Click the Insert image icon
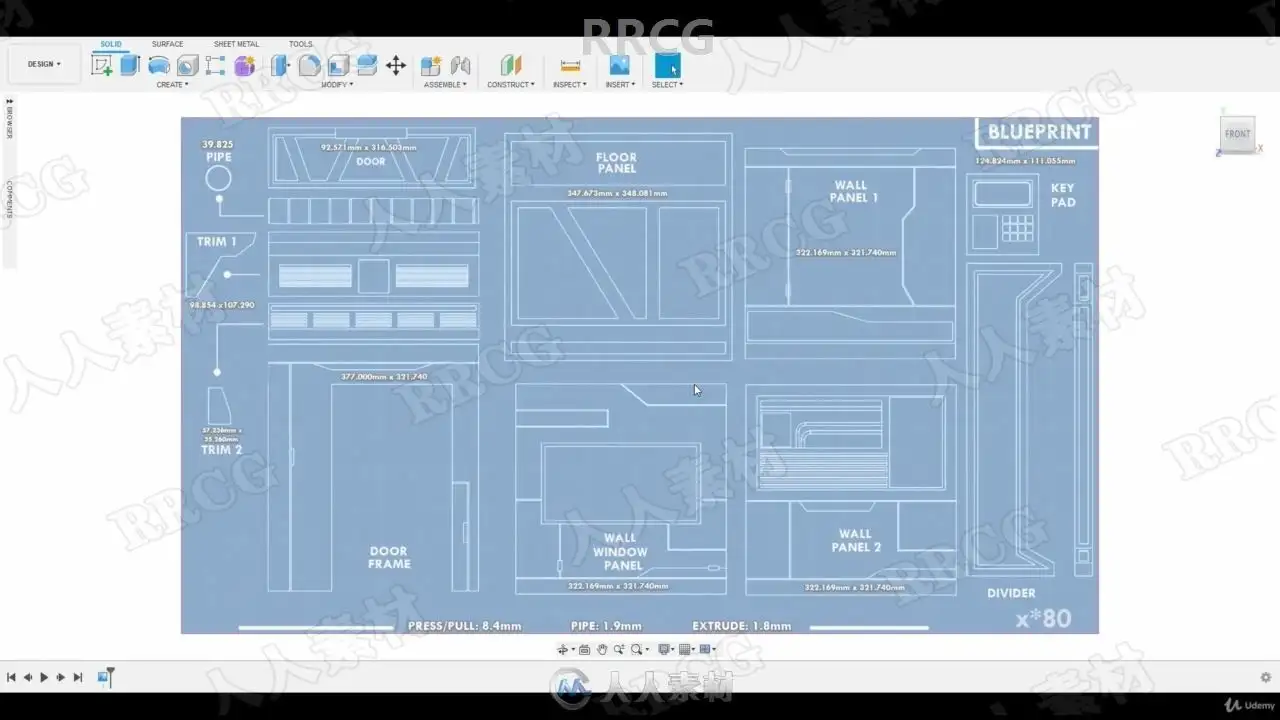This screenshot has height=720, width=1280. 619,65
